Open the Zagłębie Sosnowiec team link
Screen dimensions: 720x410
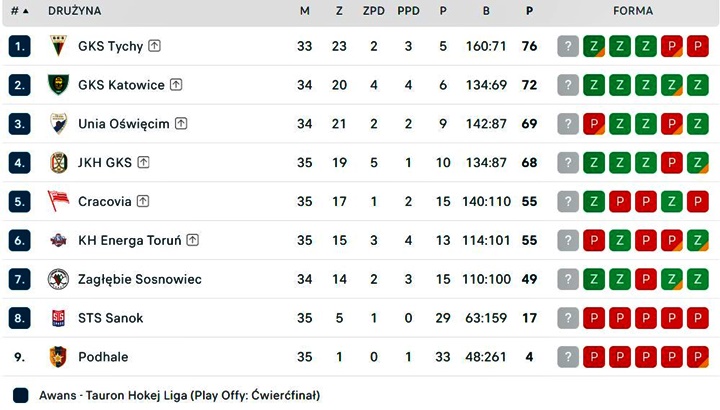(140, 279)
